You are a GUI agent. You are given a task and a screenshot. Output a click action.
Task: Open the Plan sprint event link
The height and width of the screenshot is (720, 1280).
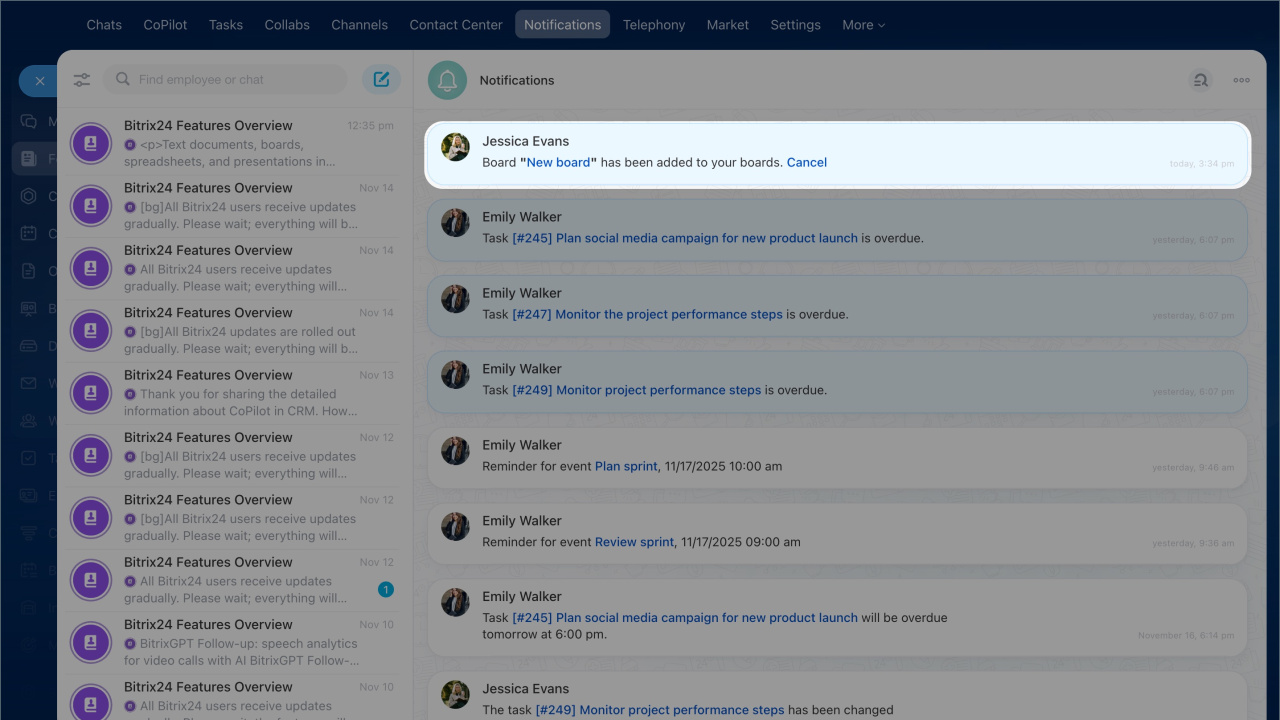(x=626, y=466)
